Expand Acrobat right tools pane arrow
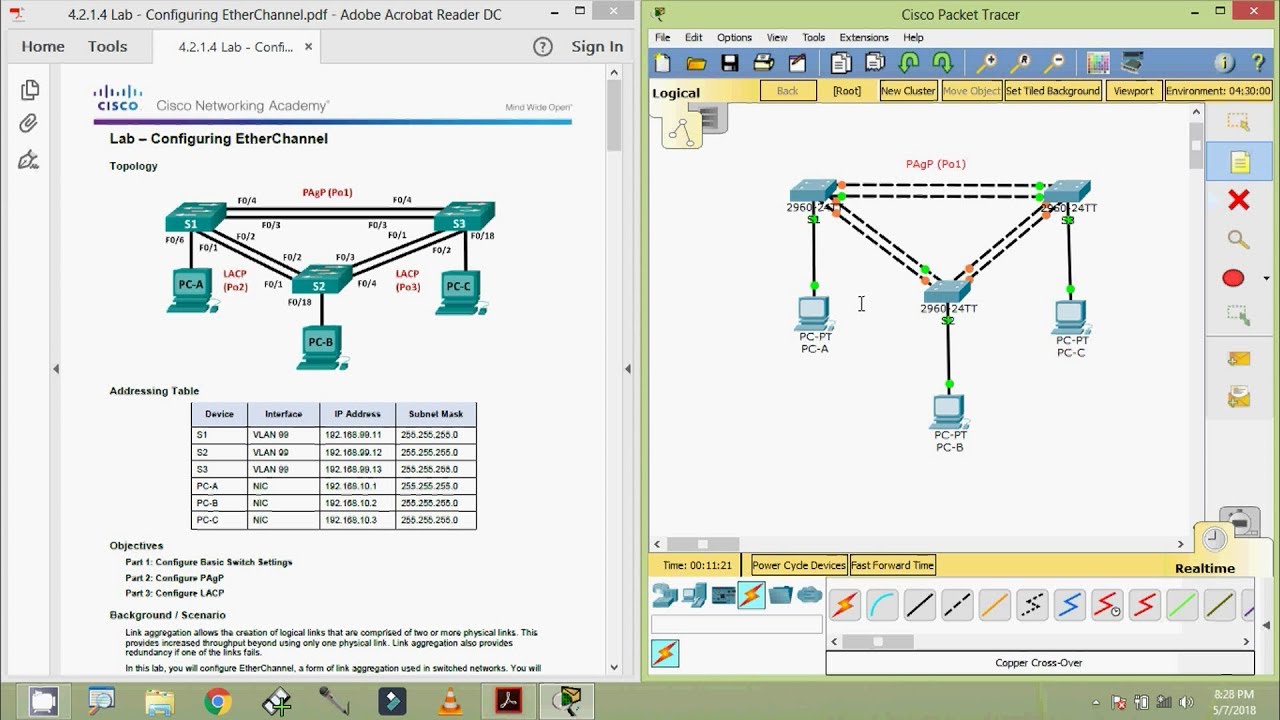This screenshot has height=720, width=1280. pos(628,368)
